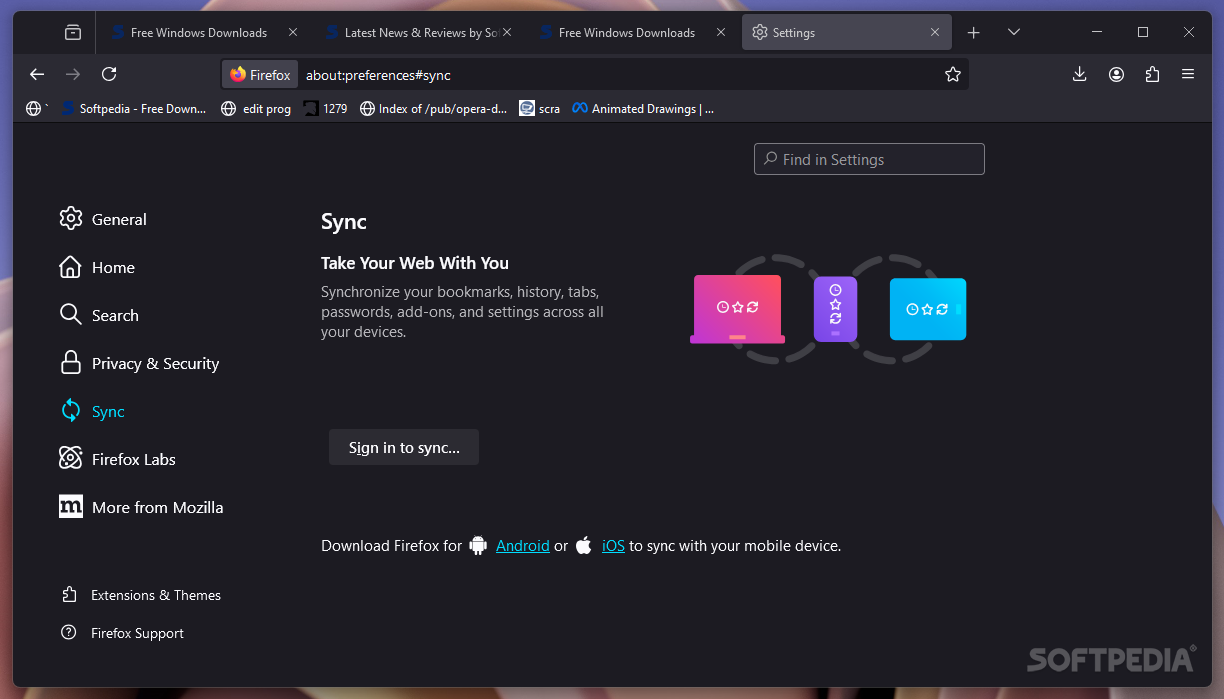Open the Firefox Labs category

[117, 459]
